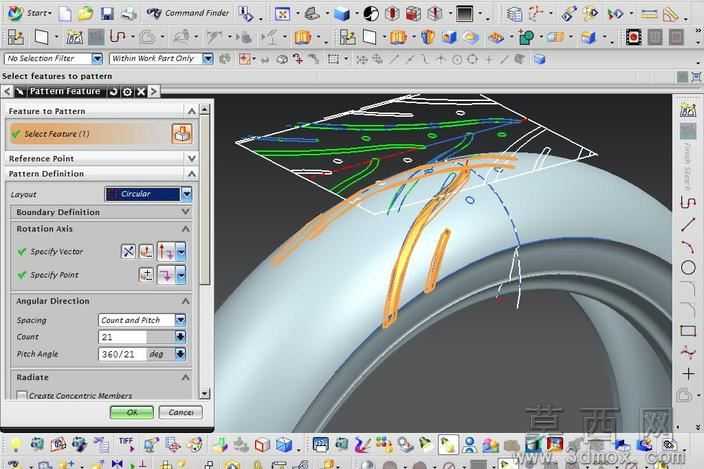Click the TIFF export icon
Screen dimensions: 704x469
tap(127, 444)
